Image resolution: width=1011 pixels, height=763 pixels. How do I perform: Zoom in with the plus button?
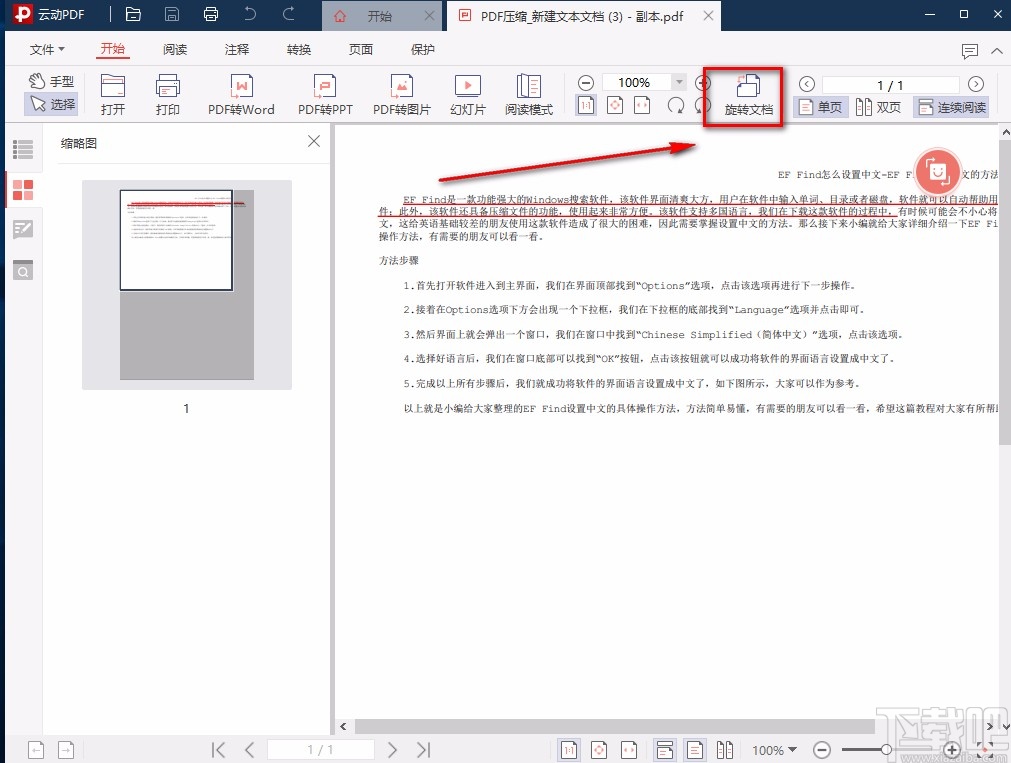click(x=703, y=82)
